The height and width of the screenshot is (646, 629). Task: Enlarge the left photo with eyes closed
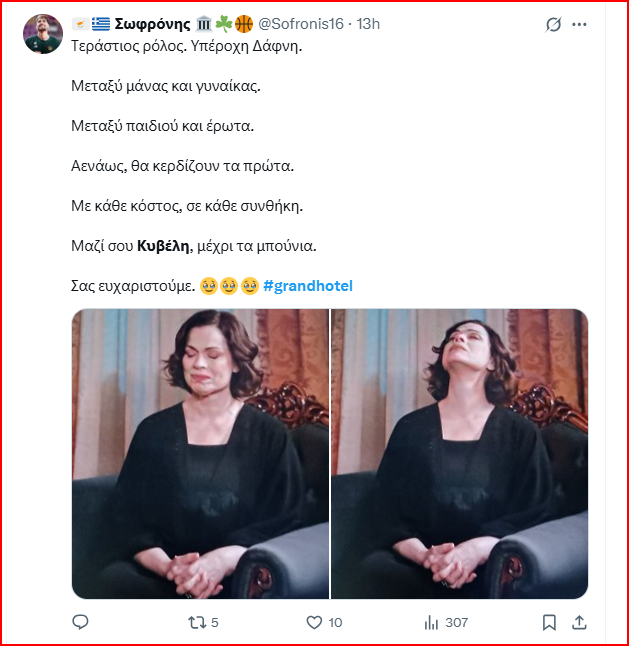click(201, 454)
